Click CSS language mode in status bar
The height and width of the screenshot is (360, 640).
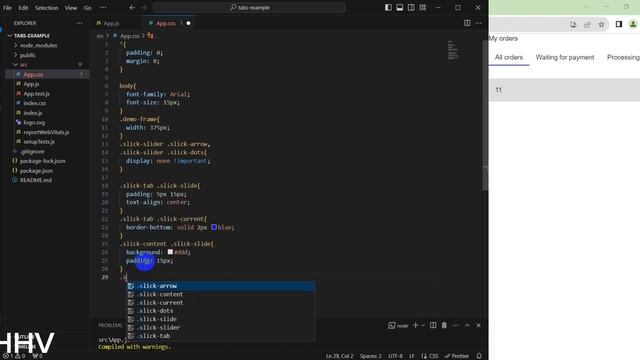[x=430, y=356]
